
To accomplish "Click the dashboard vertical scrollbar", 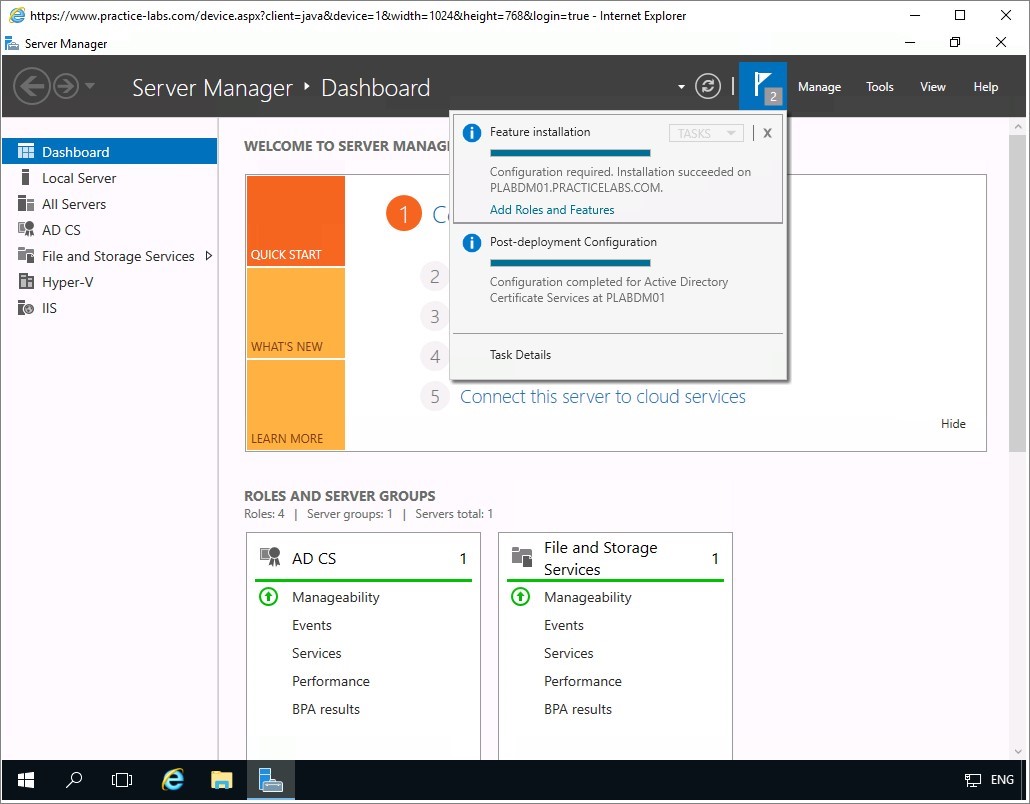I will pos(1018,293).
